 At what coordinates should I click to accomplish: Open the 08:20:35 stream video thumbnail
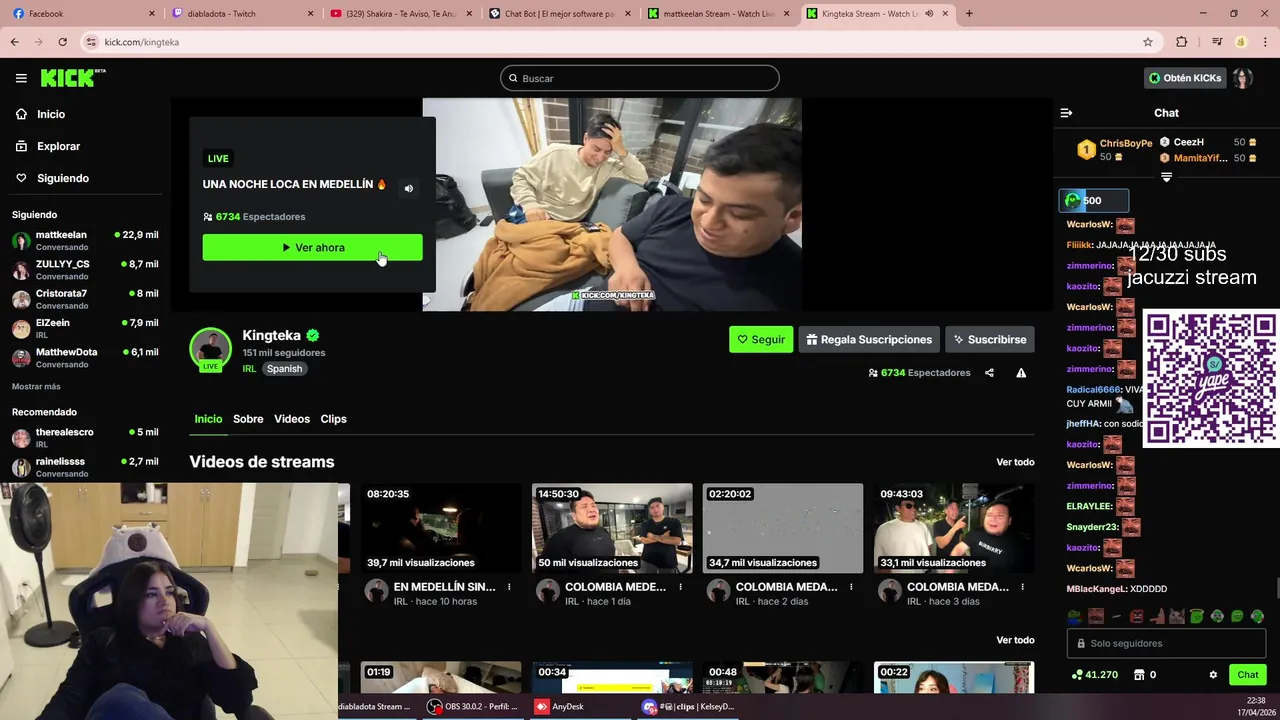[441, 528]
